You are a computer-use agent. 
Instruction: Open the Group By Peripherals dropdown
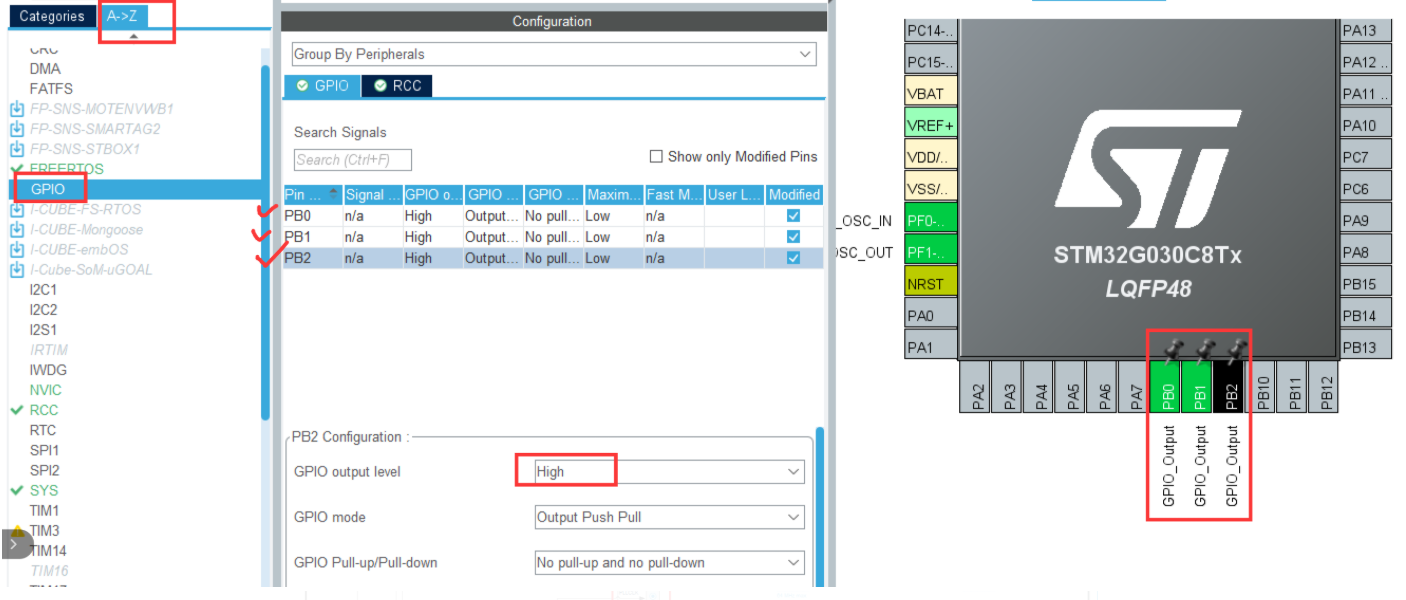pyautogui.click(x=553, y=54)
